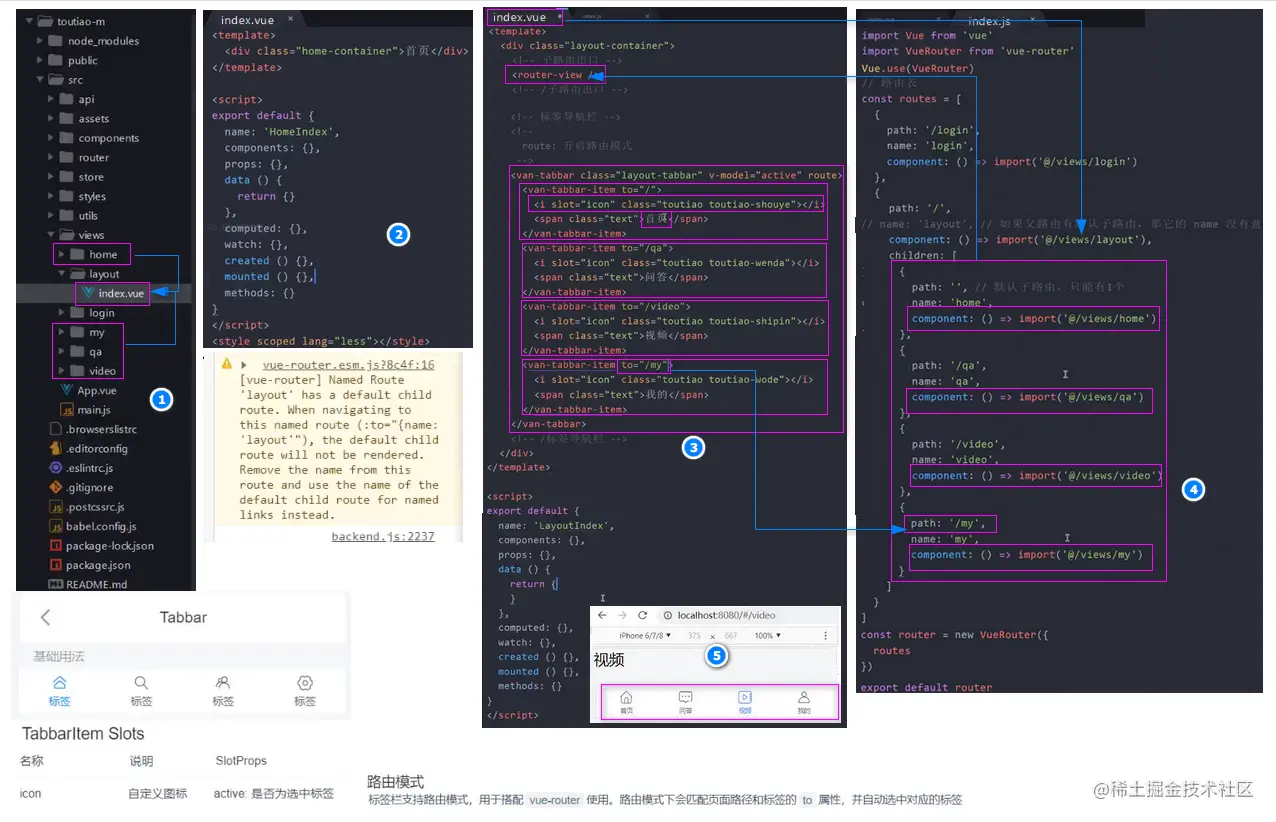
Task: Select the styles folder
Action: point(83,196)
